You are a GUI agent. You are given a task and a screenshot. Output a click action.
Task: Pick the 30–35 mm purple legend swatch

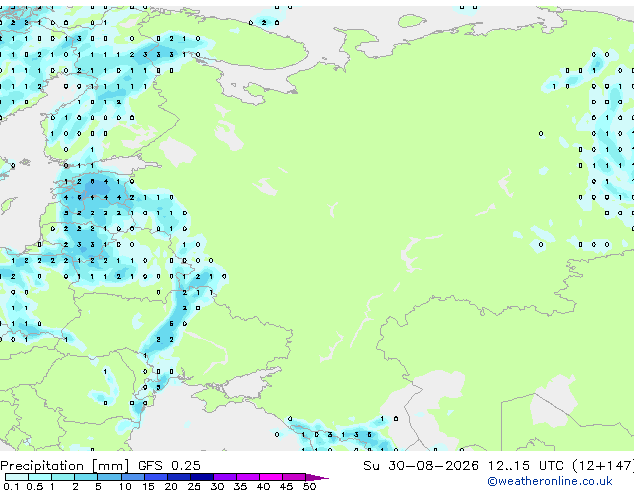[224, 477]
